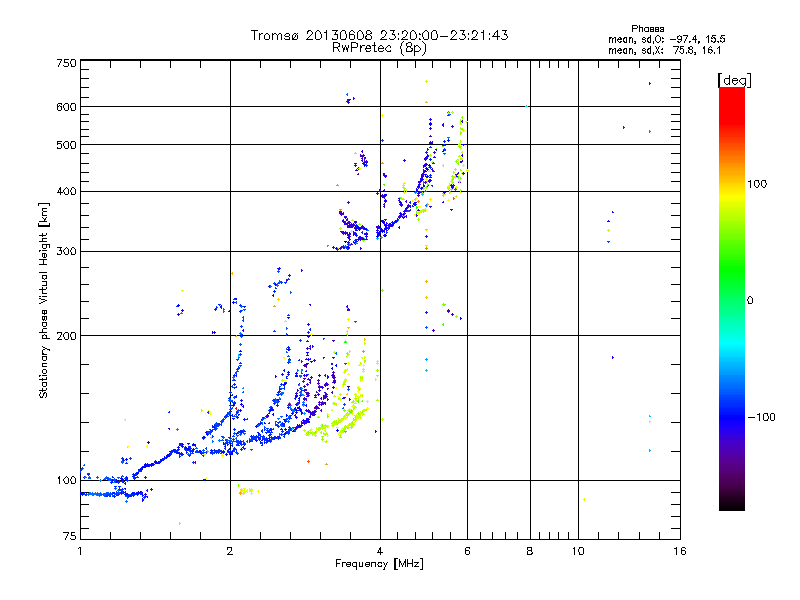Click the 'Phases' header text
800x600 pixels.
(647, 29)
